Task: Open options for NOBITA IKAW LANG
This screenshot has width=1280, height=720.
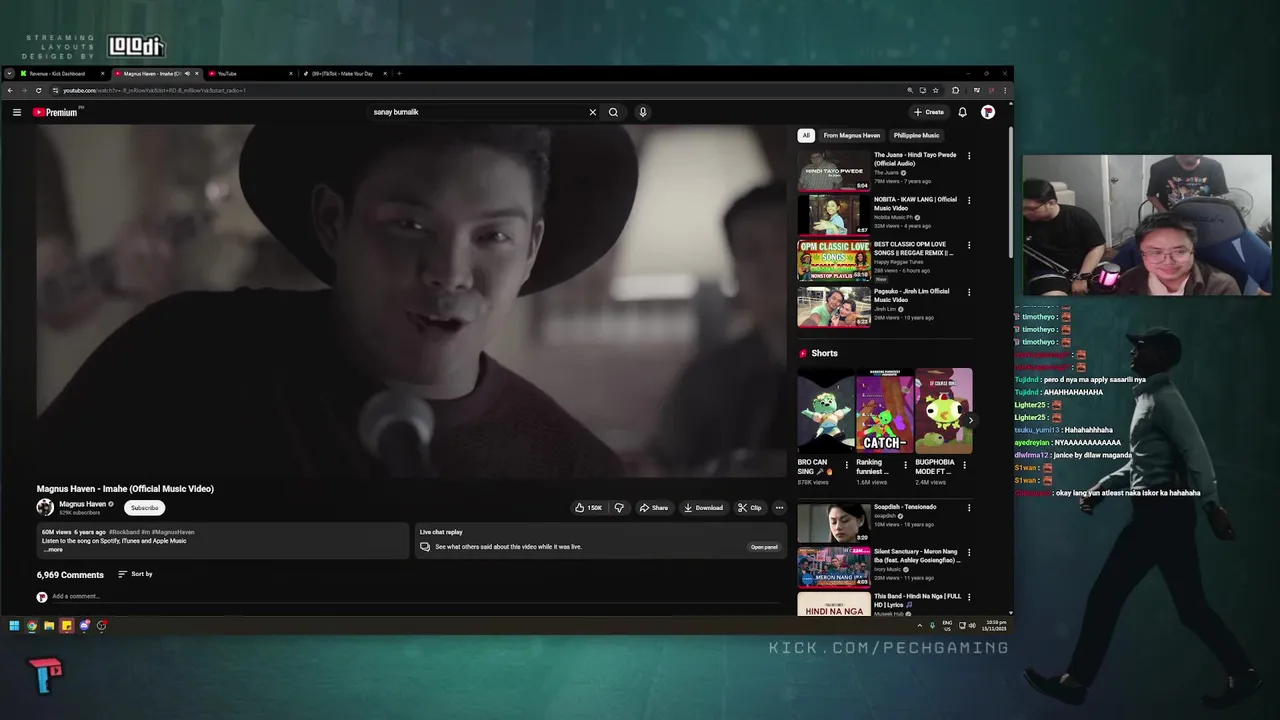Action: coord(968,200)
